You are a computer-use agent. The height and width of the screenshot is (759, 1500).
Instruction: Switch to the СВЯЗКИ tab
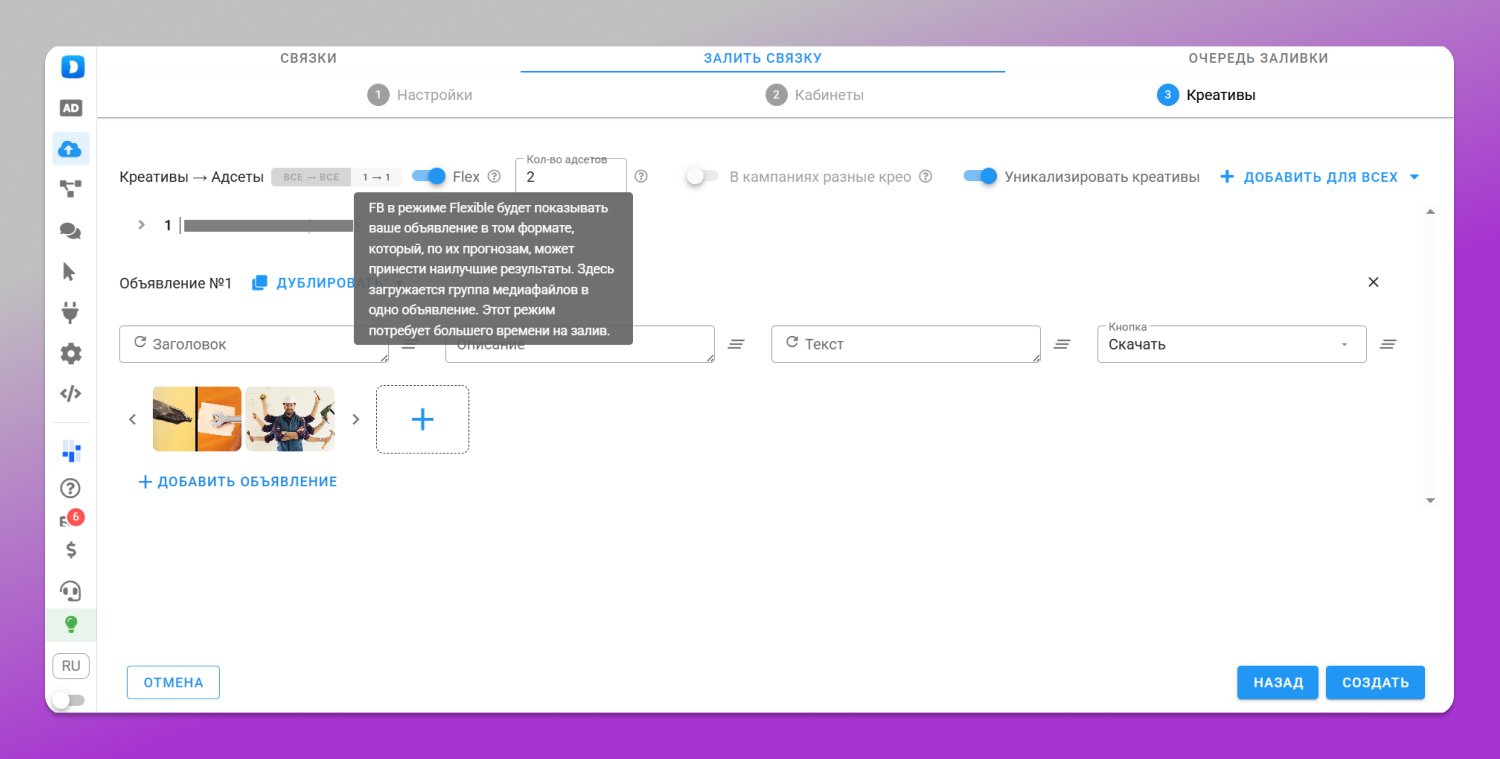click(308, 58)
